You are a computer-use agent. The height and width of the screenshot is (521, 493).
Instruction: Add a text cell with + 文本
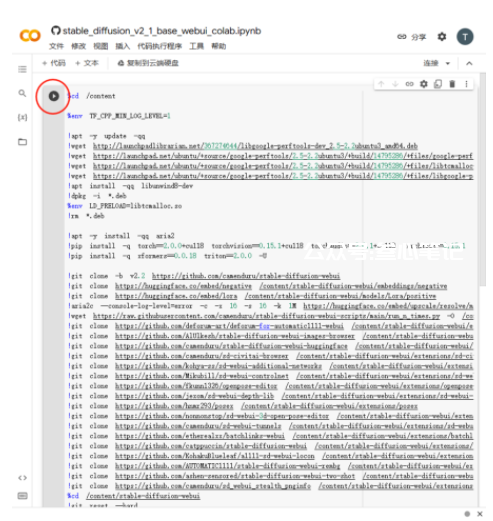point(87,63)
